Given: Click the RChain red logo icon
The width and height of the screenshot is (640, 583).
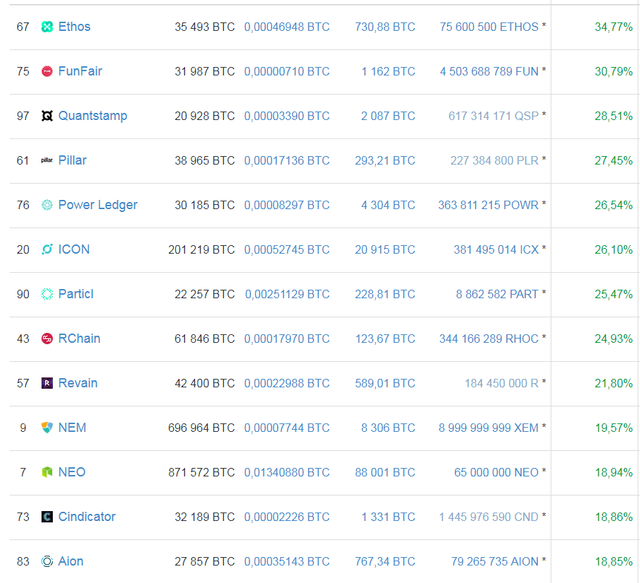Looking at the screenshot, I should [47, 338].
